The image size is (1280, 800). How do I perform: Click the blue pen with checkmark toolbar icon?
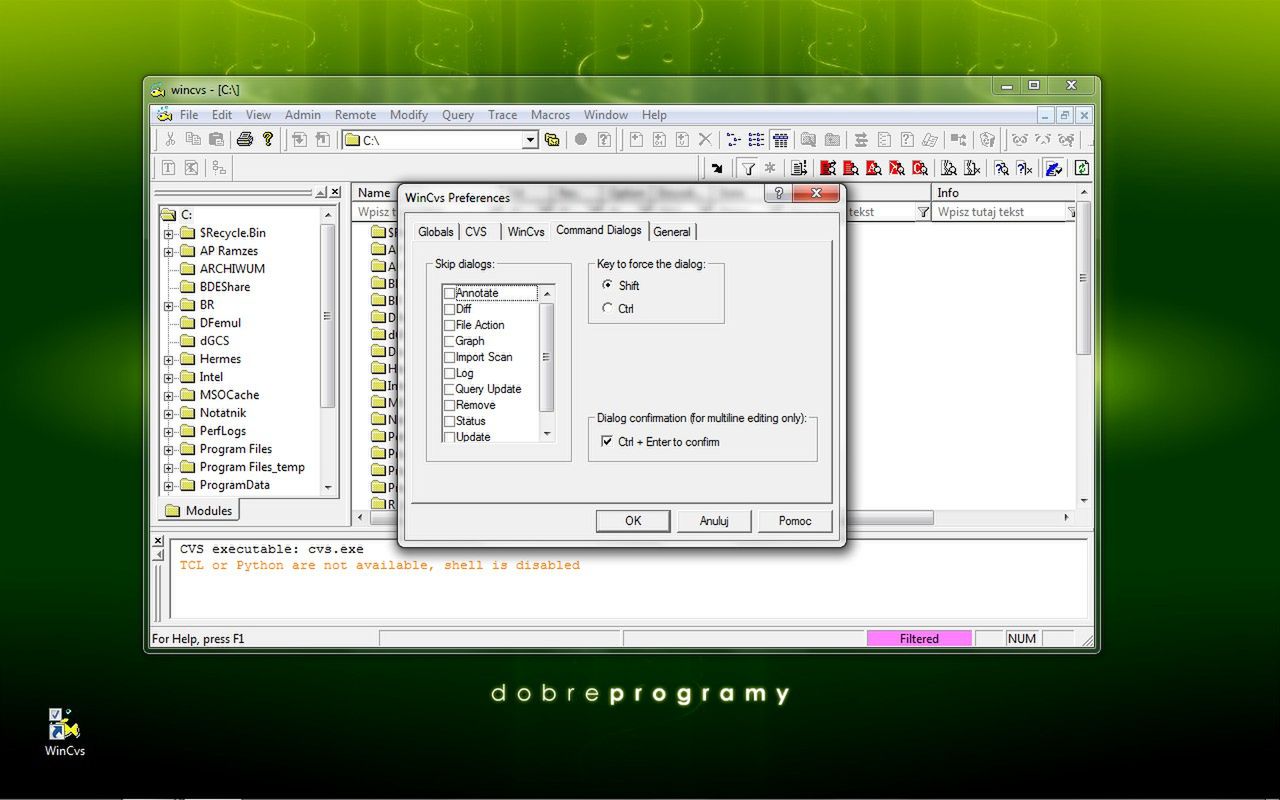click(1053, 168)
